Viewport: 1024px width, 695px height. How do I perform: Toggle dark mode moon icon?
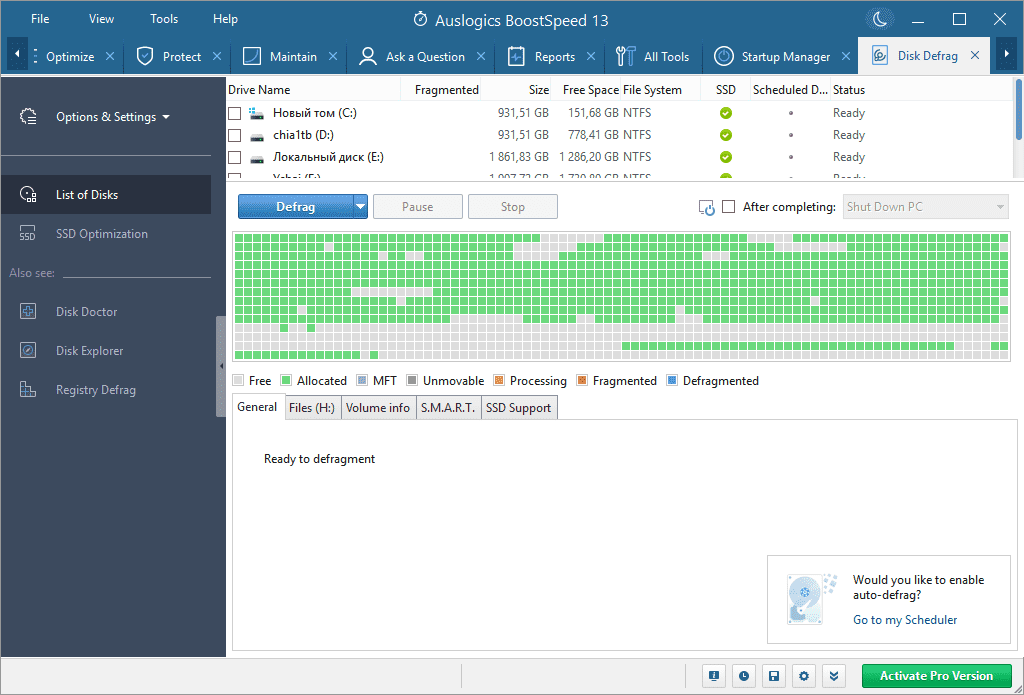(879, 19)
